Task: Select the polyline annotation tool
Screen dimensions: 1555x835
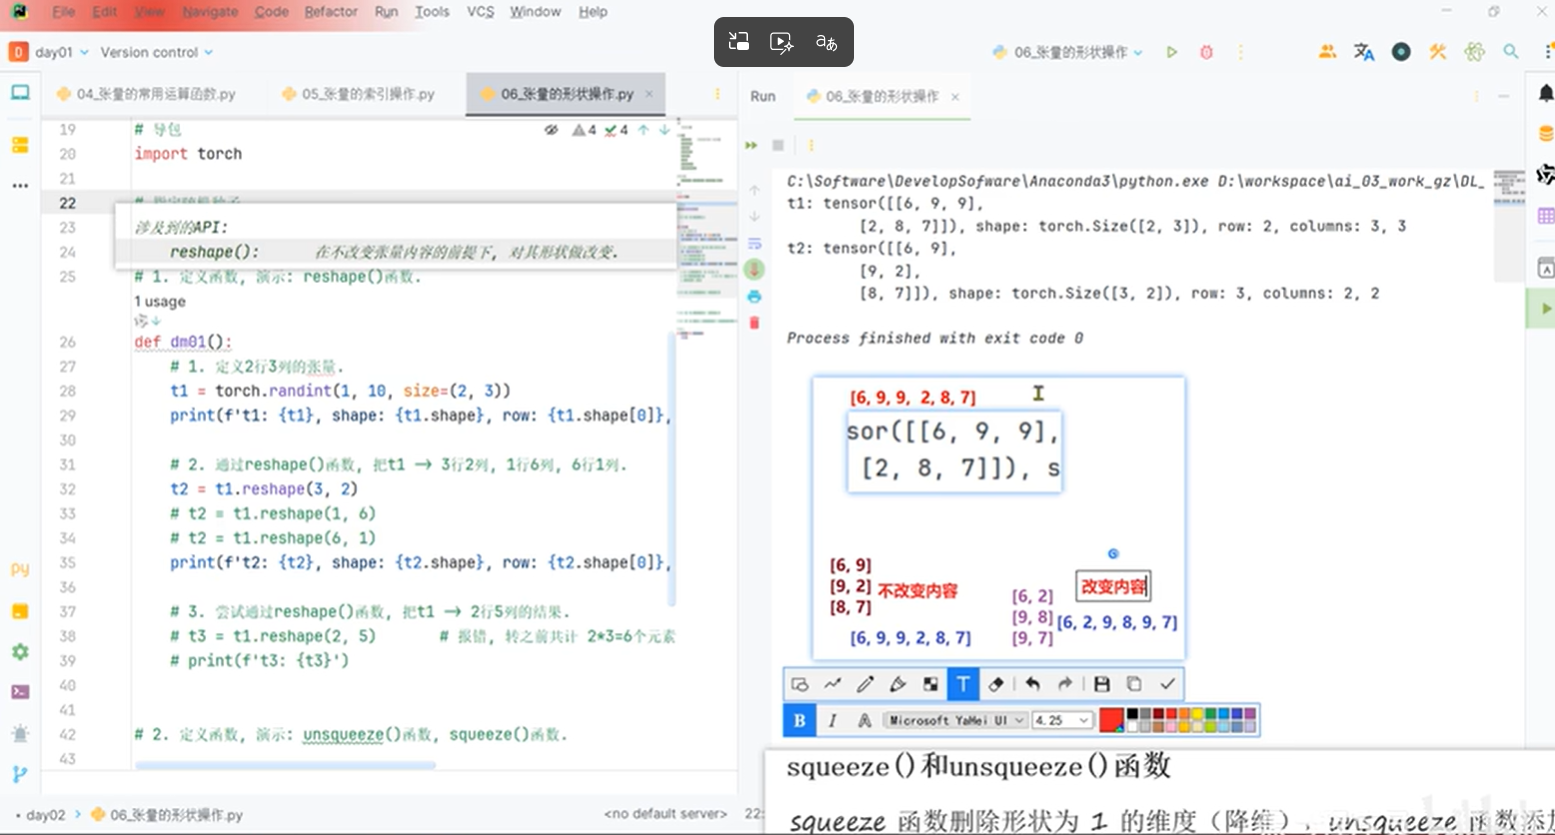Action: (833, 684)
